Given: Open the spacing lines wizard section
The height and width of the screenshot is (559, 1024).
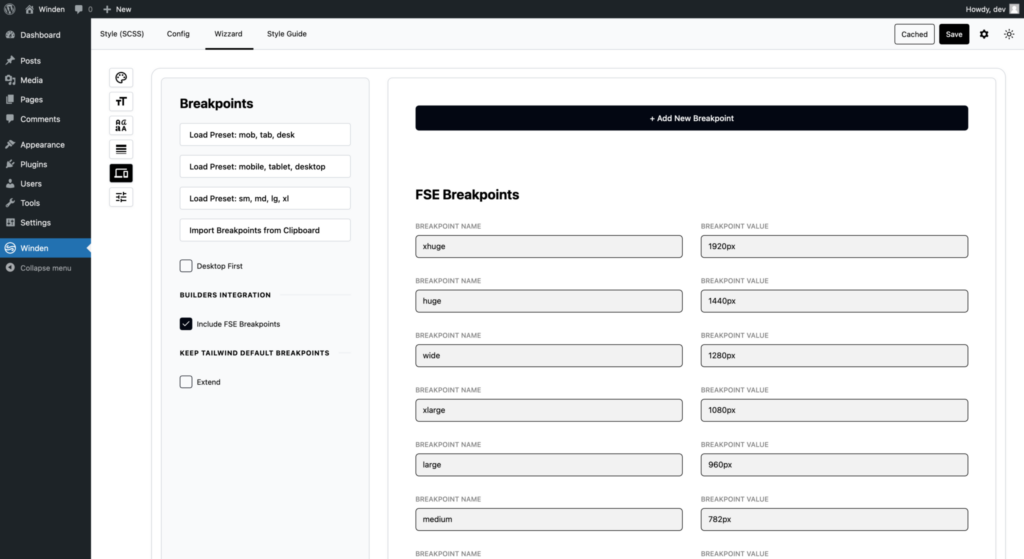Looking at the screenshot, I should coord(121,149).
